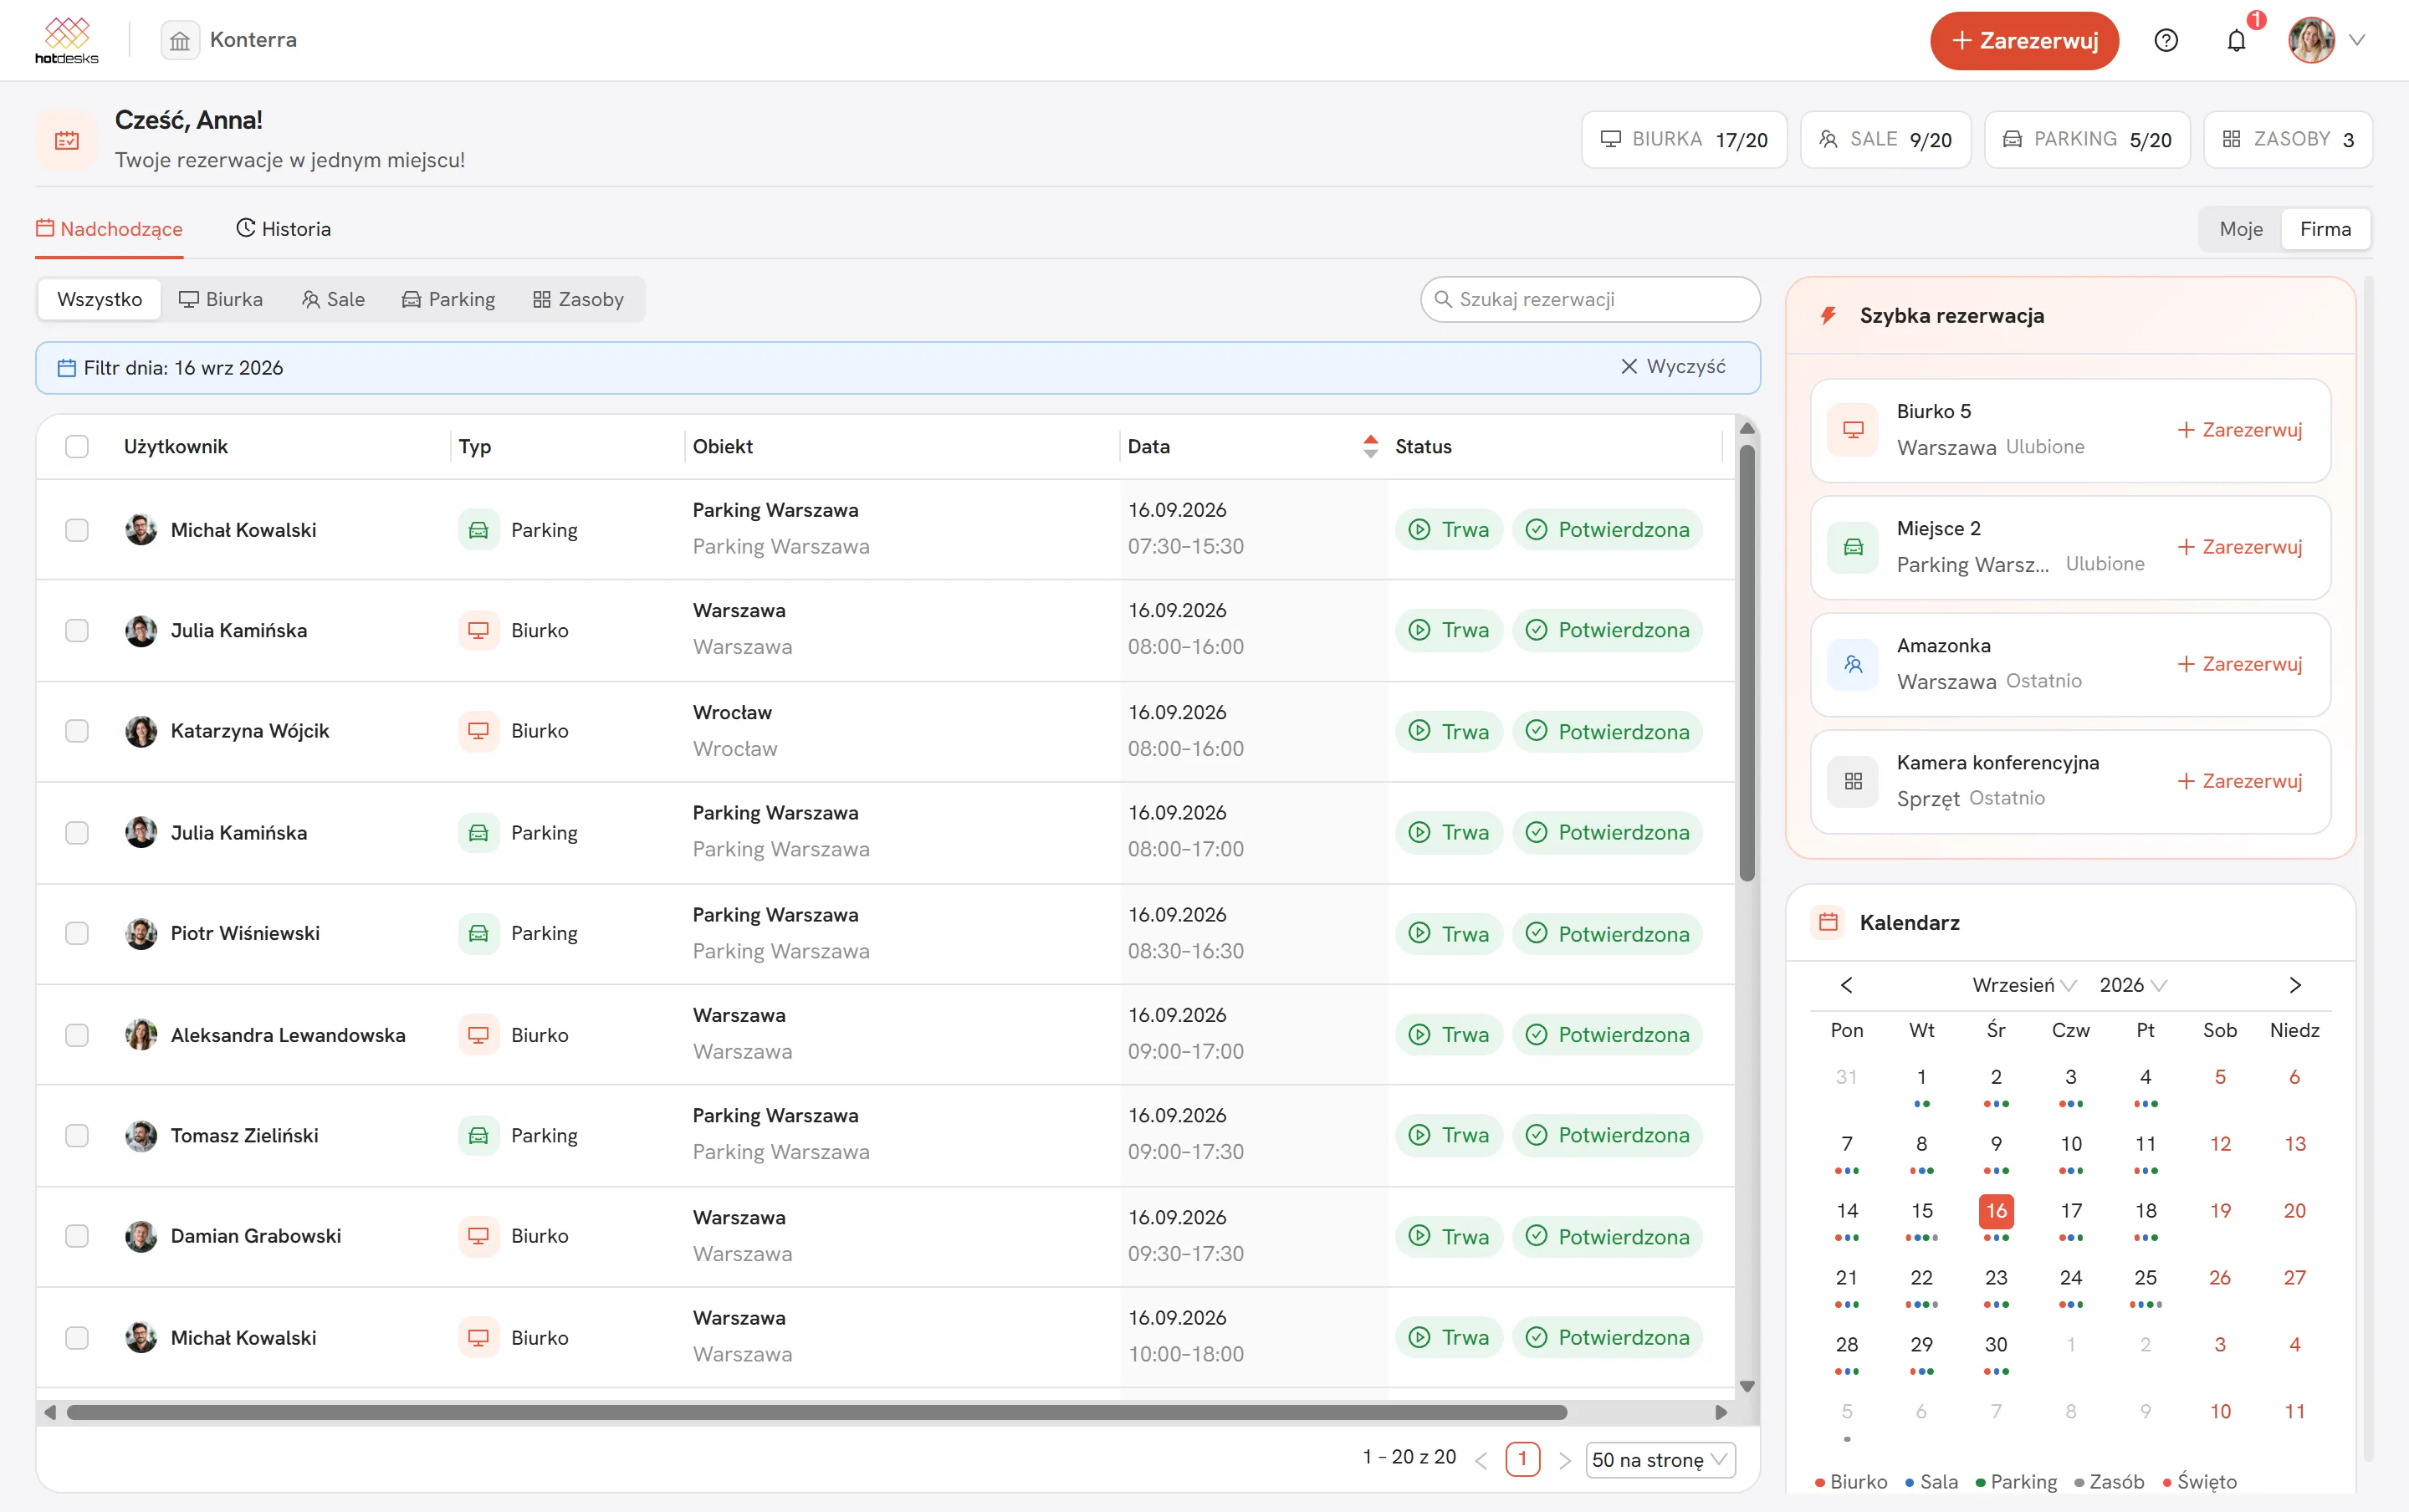Check Piotr Wiśniewski row checkbox
Viewport: 2409px width, 1512px height.
click(x=77, y=933)
